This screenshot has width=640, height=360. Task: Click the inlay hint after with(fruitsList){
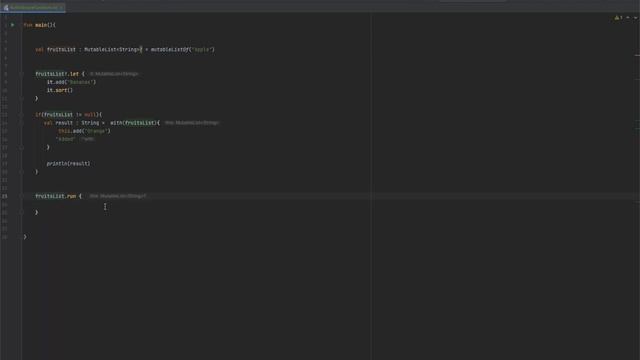192,123
